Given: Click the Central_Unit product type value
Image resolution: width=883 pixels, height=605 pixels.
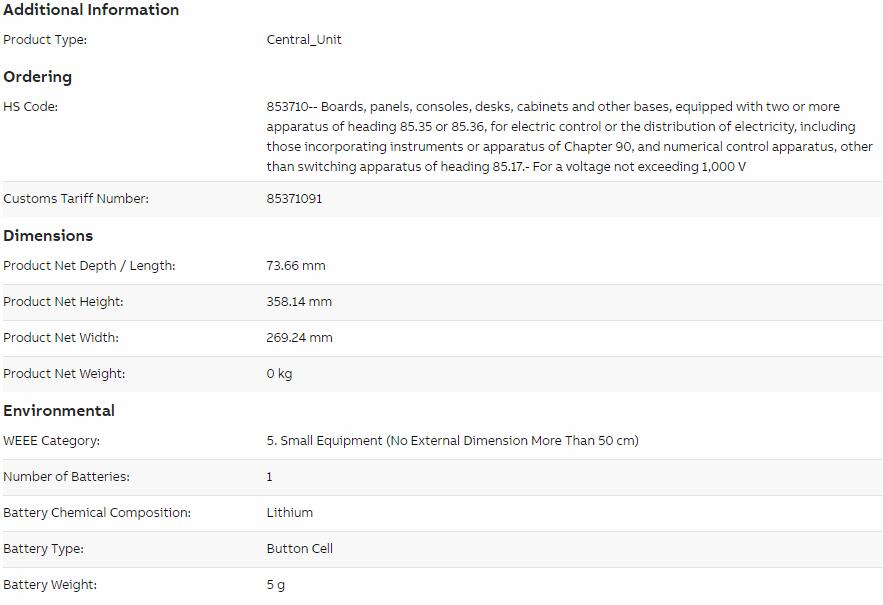Looking at the screenshot, I should point(304,39).
